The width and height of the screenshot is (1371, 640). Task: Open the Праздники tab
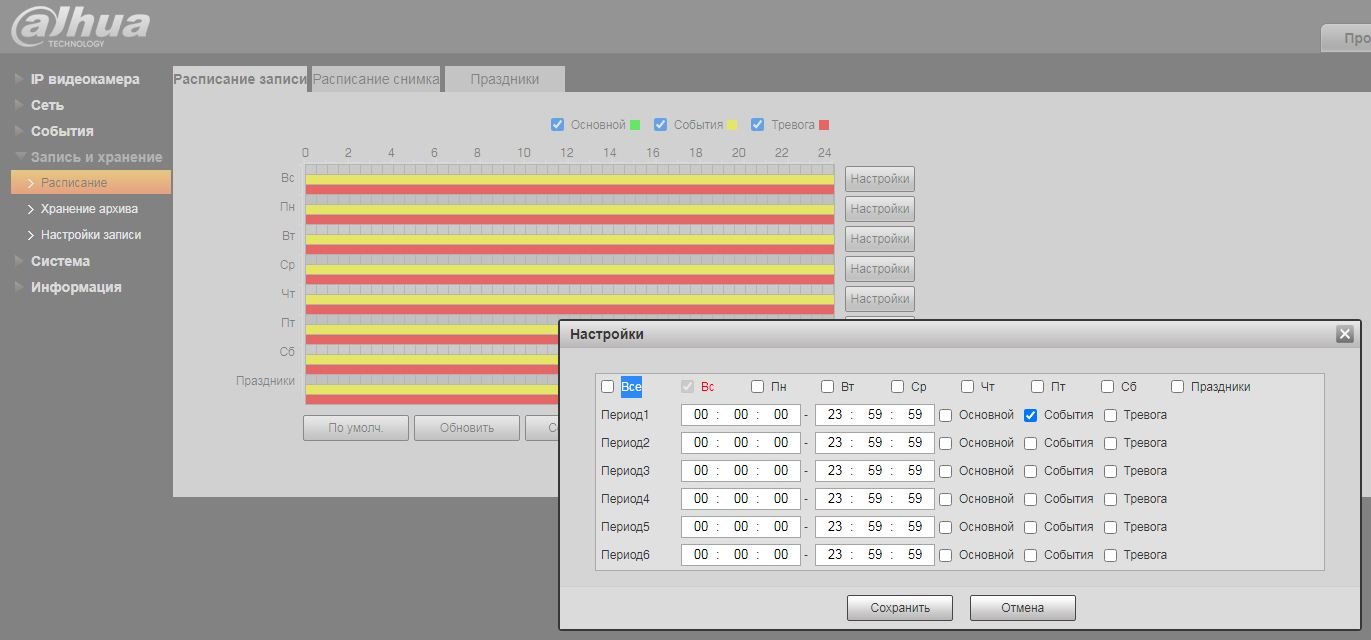point(505,79)
